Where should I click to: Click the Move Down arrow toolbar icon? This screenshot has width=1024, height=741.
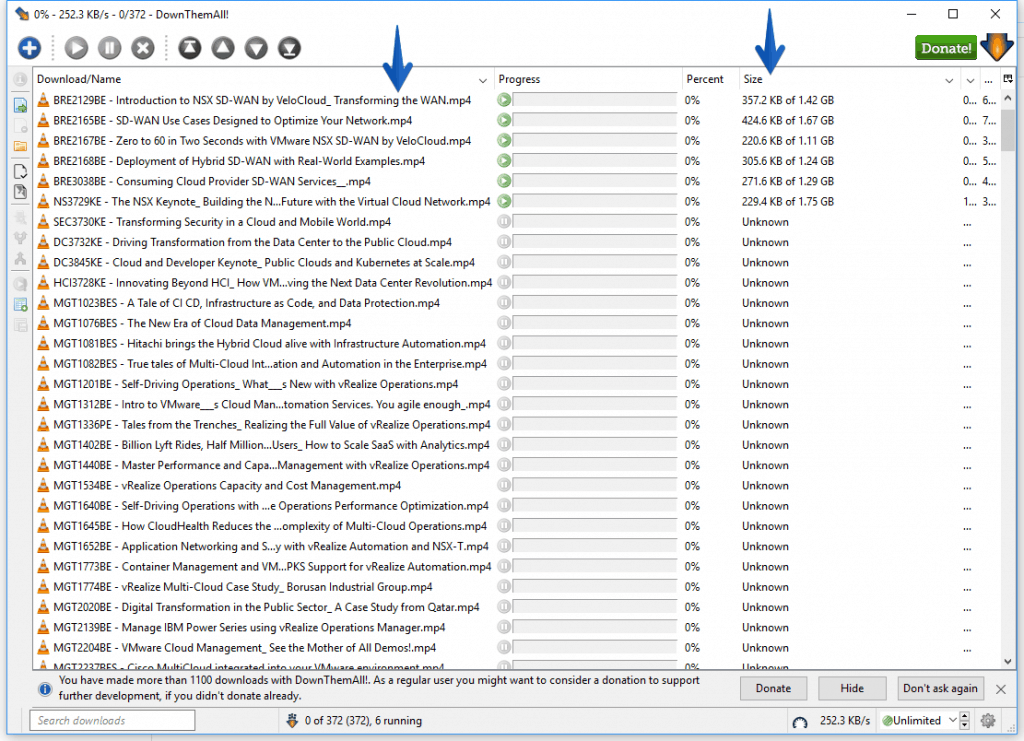click(256, 47)
